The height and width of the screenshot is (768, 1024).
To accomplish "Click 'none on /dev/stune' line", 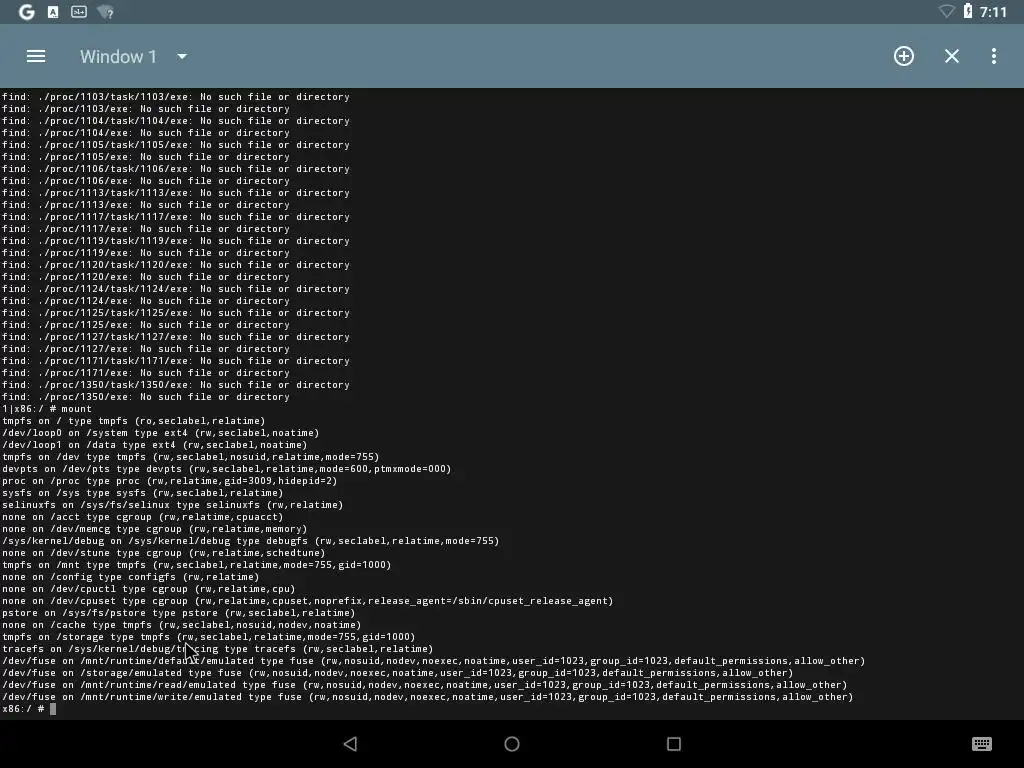I will (x=164, y=553).
